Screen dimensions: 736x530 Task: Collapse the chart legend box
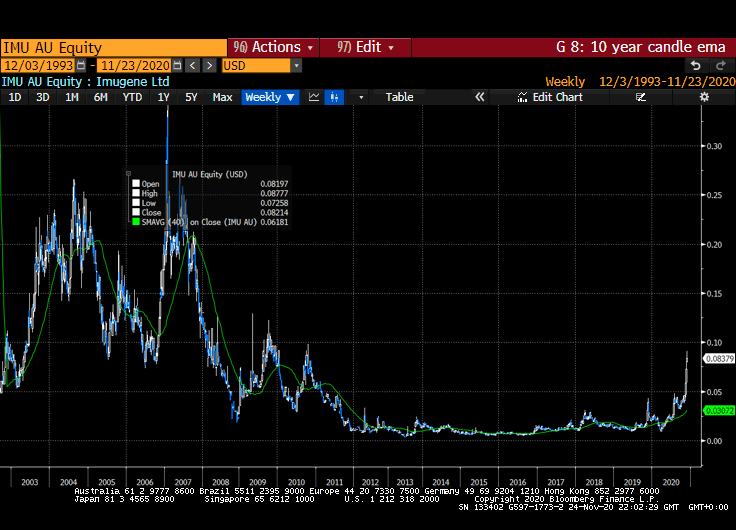coord(129,173)
